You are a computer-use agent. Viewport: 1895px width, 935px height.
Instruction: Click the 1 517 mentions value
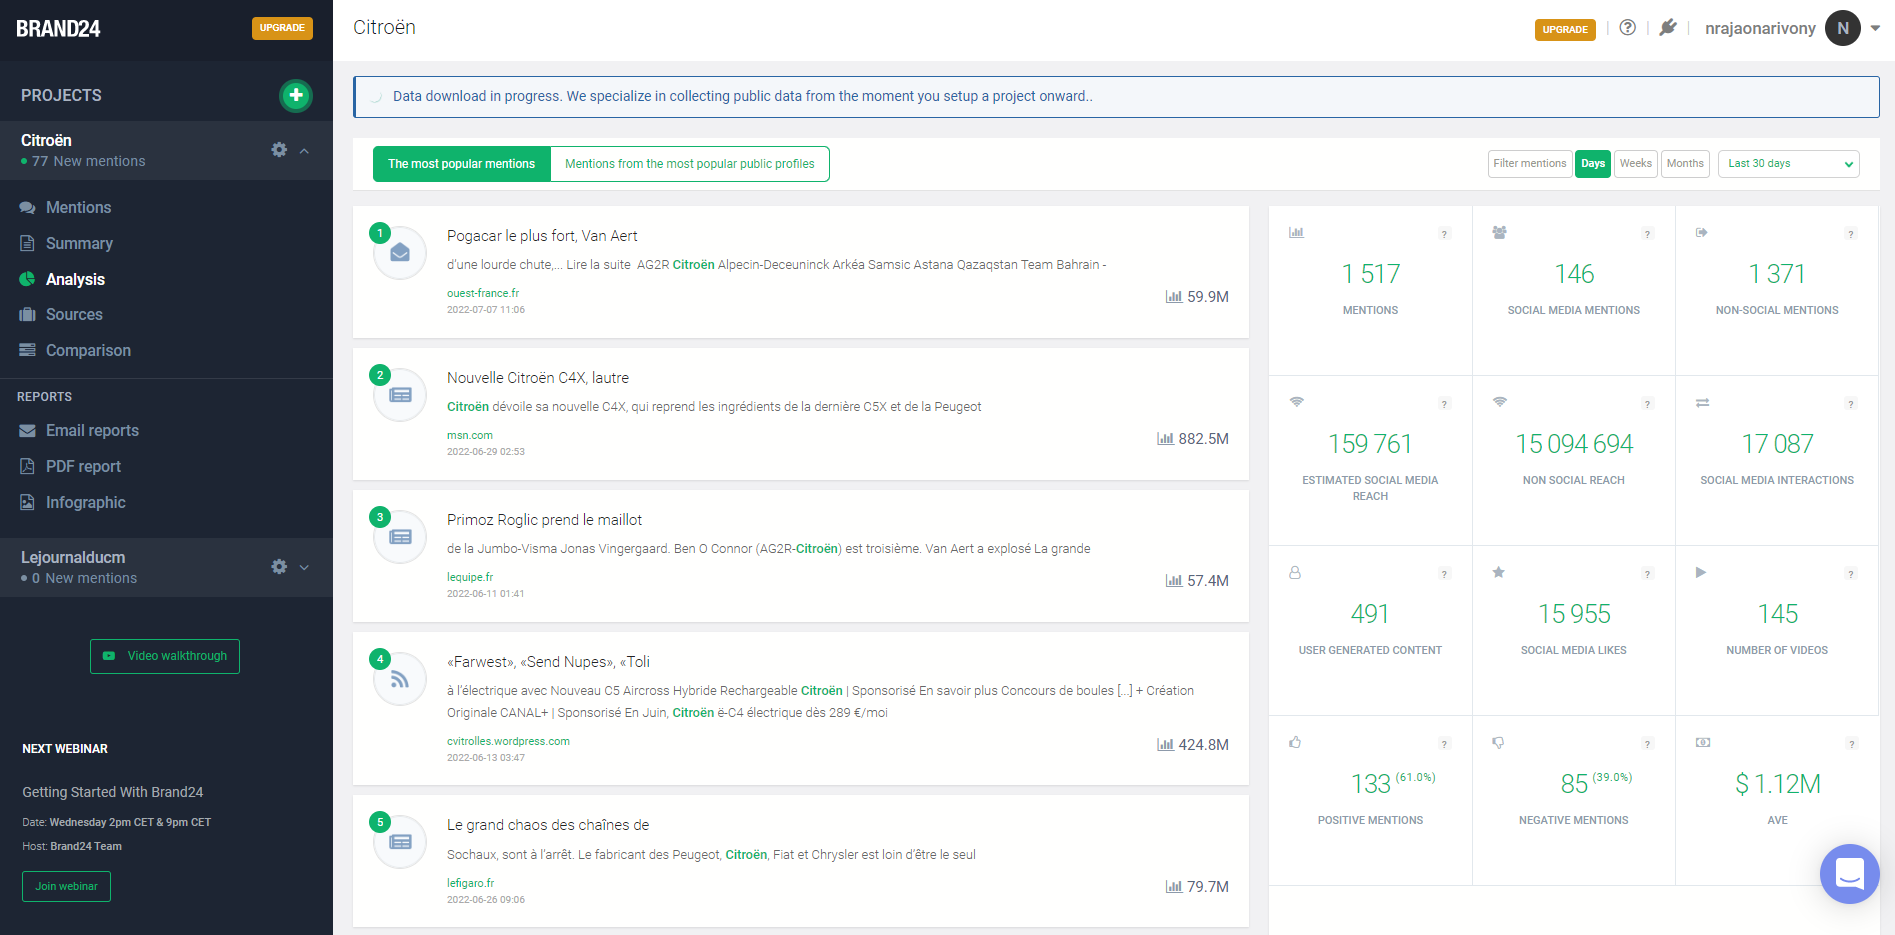pyautogui.click(x=1370, y=274)
